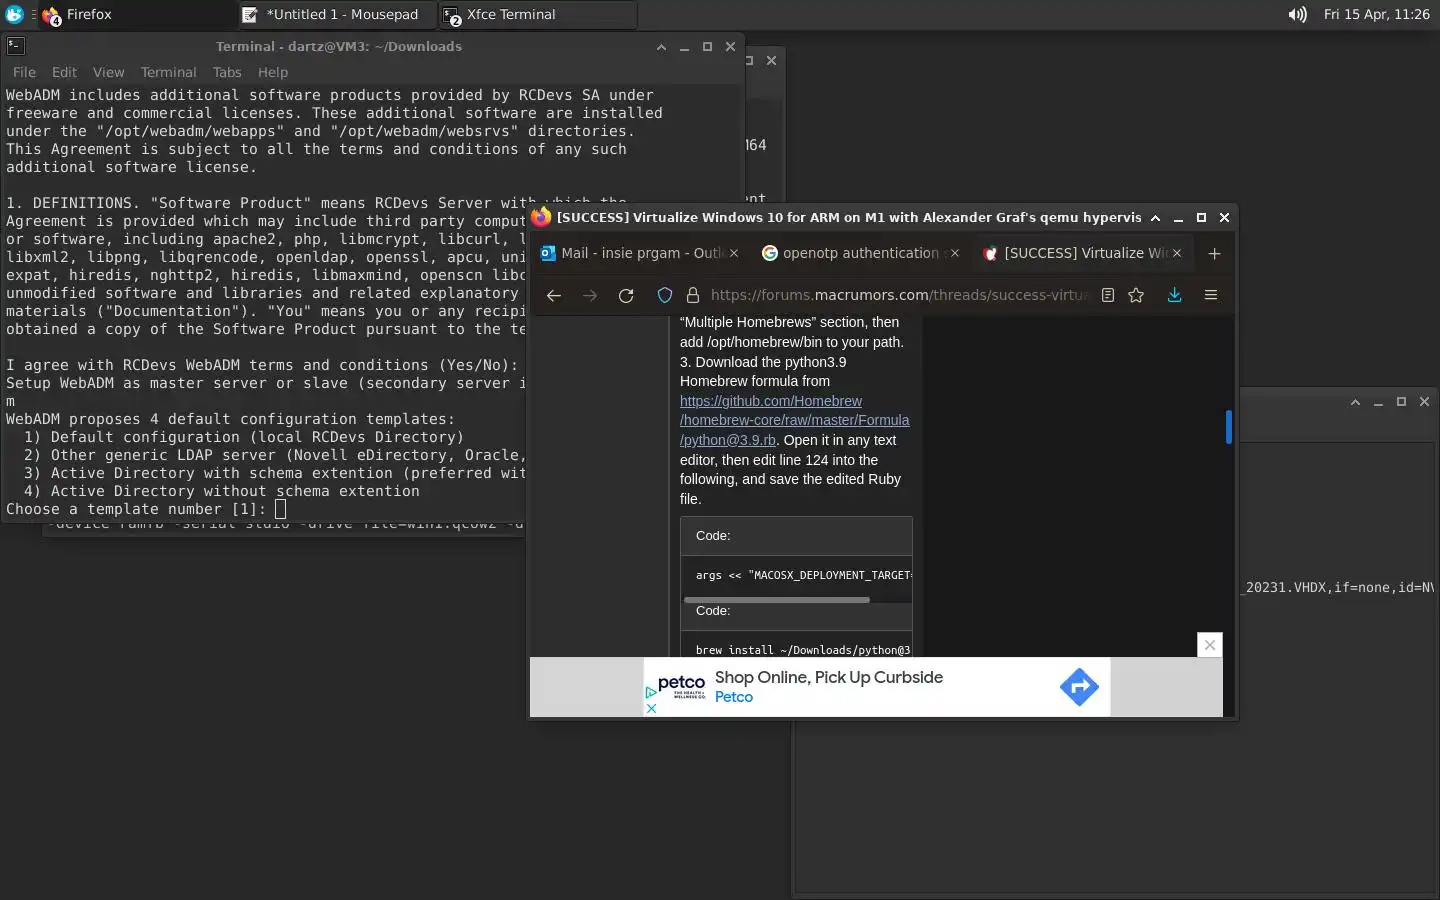The height and width of the screenshot is (900, 1440).
Task: Click the Petco advertiser name link
Action: coord(734,697)
